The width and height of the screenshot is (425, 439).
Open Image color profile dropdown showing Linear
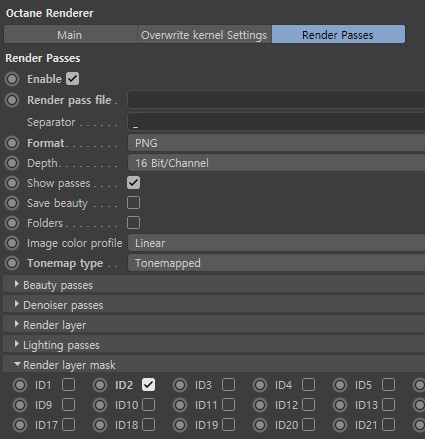(x=276, y=243)
